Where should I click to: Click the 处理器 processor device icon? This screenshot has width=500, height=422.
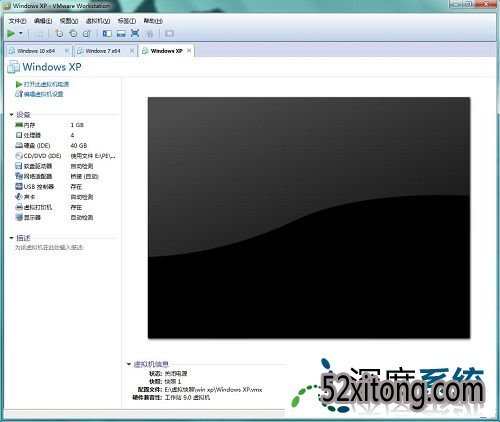click(x=19, y=135)
